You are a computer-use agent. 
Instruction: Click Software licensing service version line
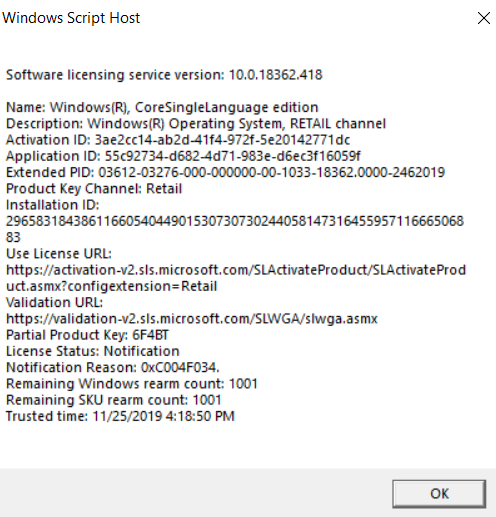pos(164,75)
